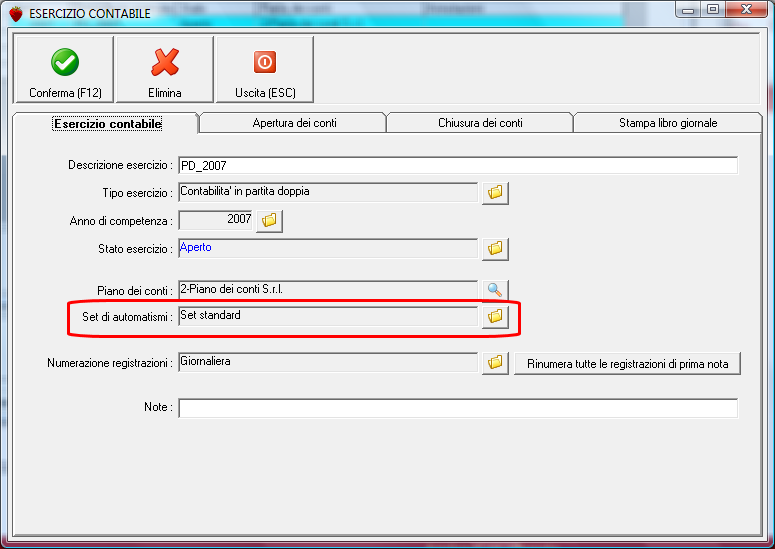
Task: Click the Set di automatismi field showing Set standard
Action: click(x=328, y=316)
